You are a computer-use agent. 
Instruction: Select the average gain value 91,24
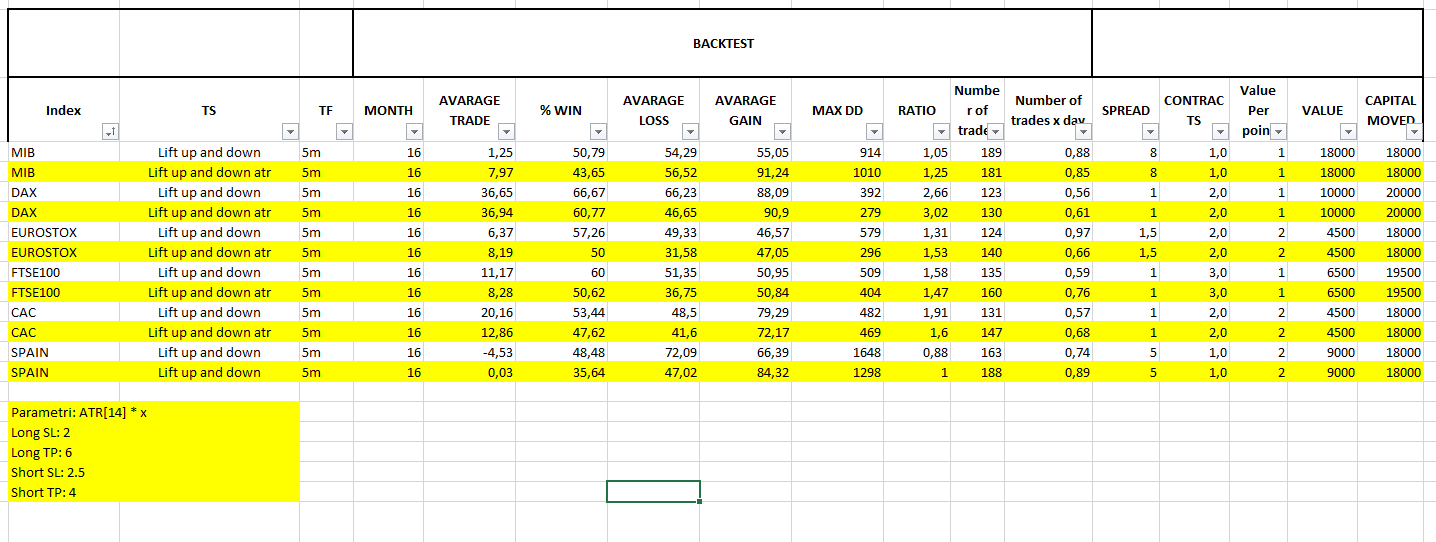tap(745, 172)
